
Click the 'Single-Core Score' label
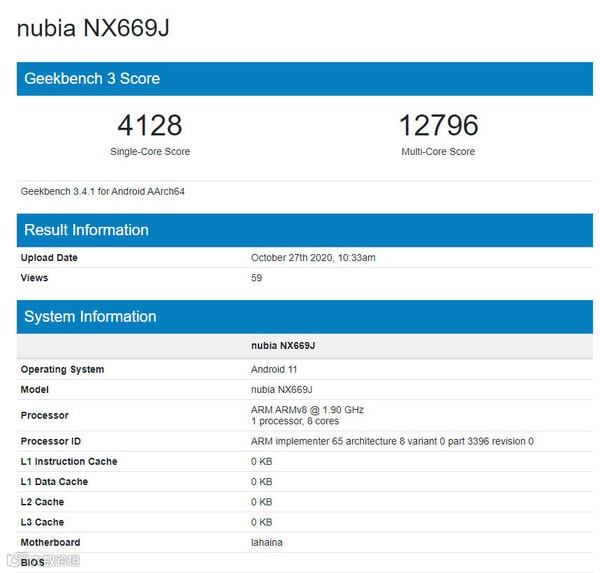[150, 152]
